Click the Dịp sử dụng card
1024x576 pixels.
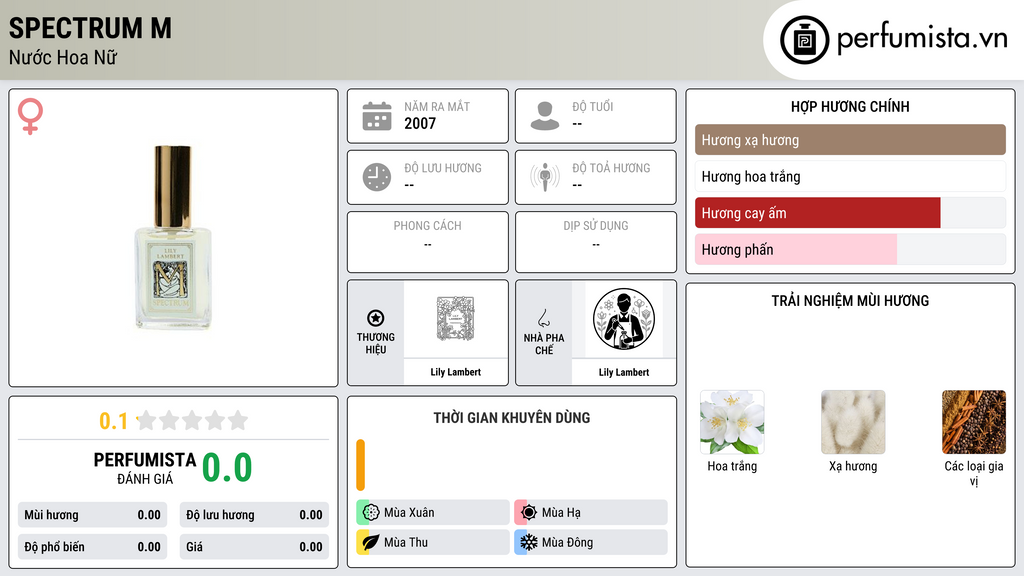point(596,242)
